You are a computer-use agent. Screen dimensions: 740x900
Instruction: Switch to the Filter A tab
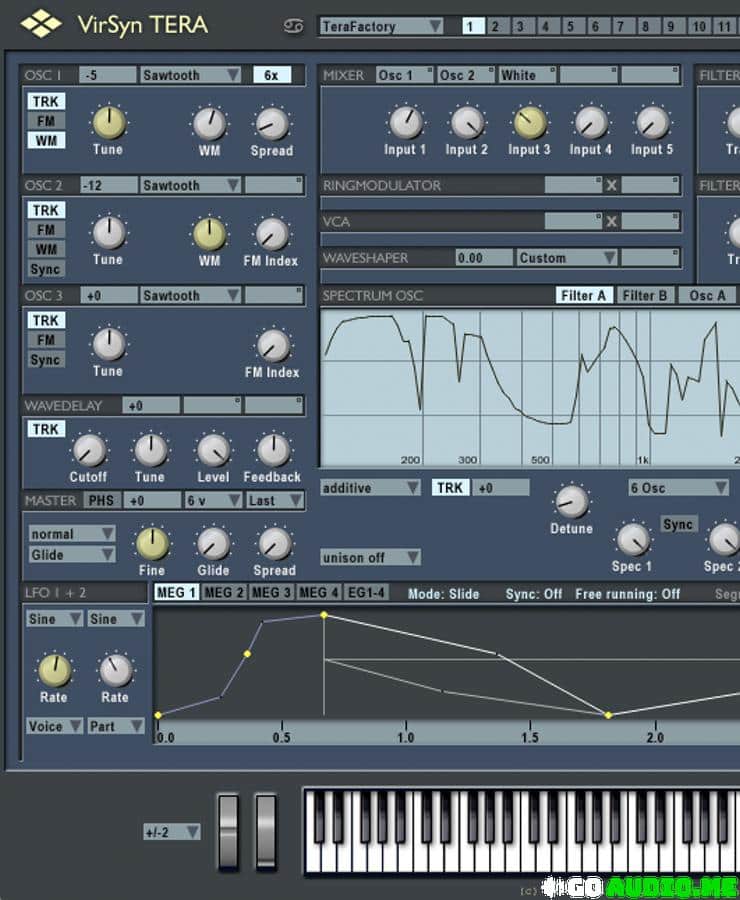[584, 296]
